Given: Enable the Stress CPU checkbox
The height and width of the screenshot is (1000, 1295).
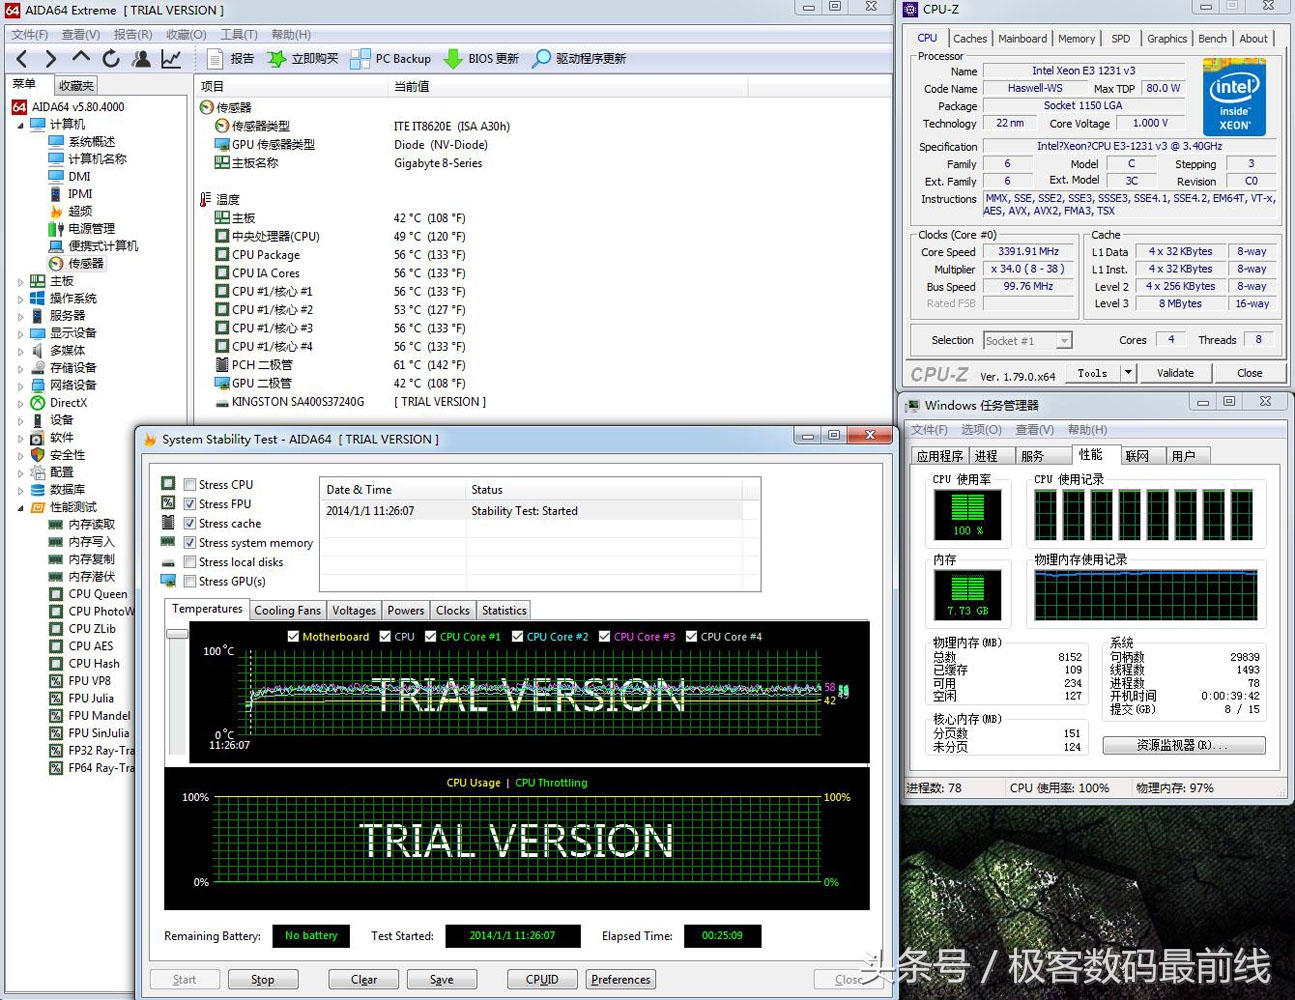Looking at the screenshot, I should click(x=190, y=485).
